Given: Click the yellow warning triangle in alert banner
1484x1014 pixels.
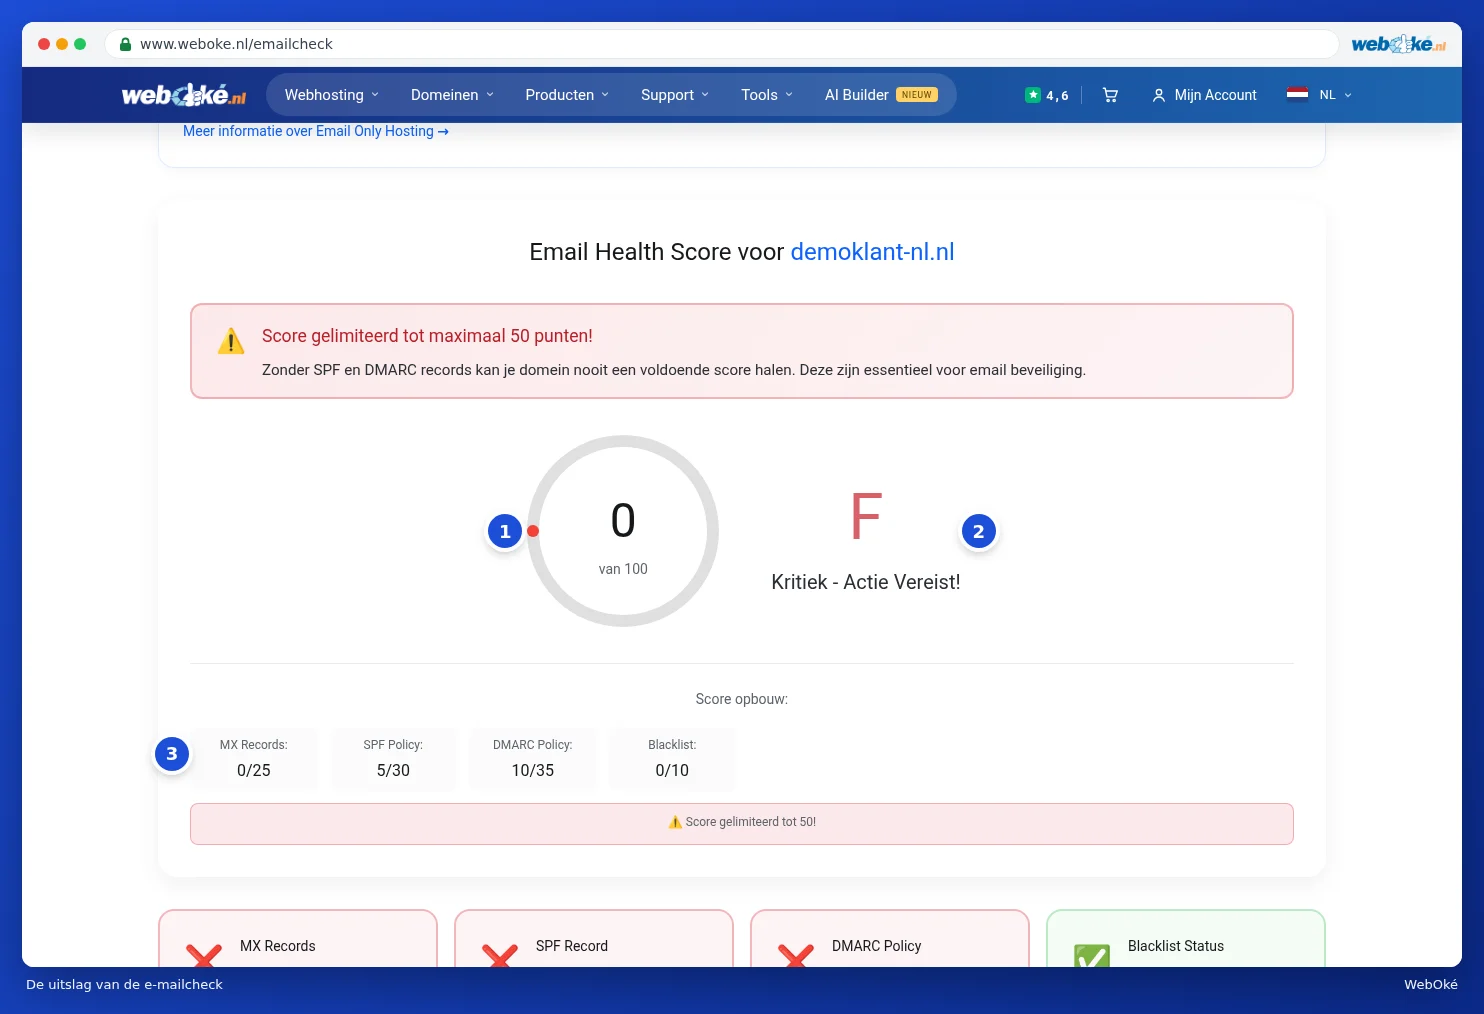Looking at the screenshot, I should point(231,341).
